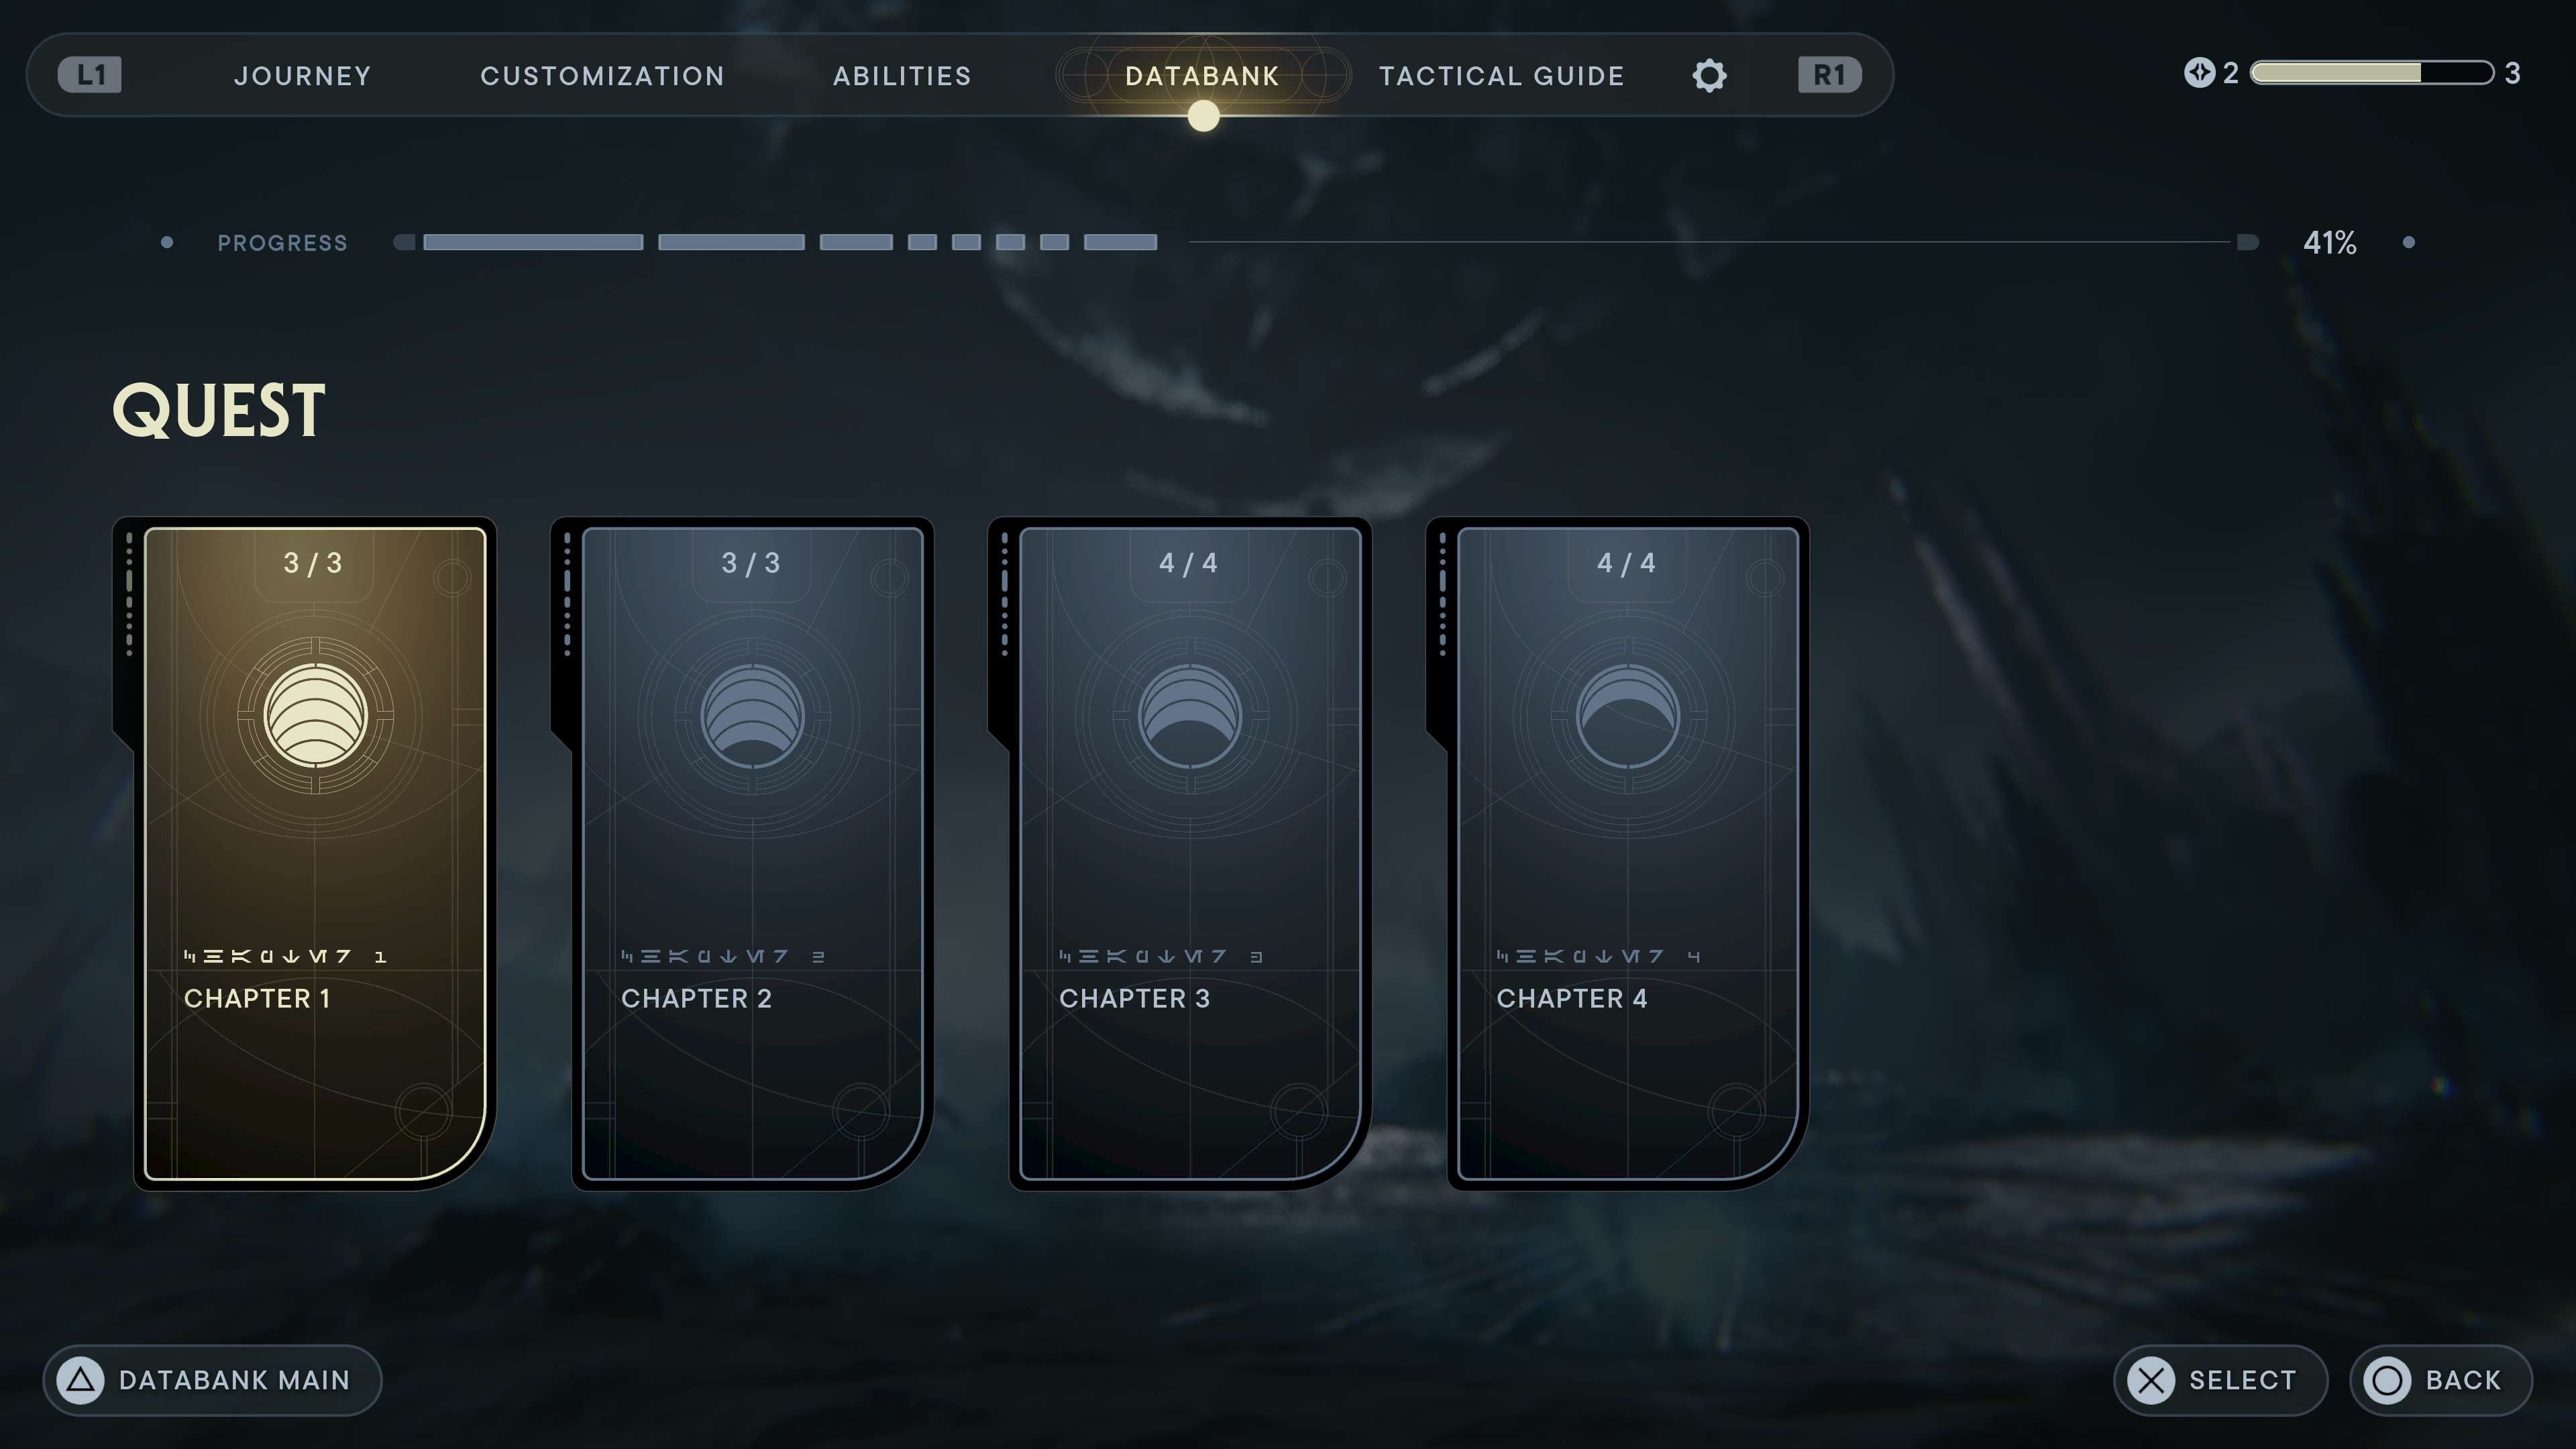Click the Chapter 4 crescent emblem
This screenshot has width=2576, height=1449.
(x=1627, y=716)
